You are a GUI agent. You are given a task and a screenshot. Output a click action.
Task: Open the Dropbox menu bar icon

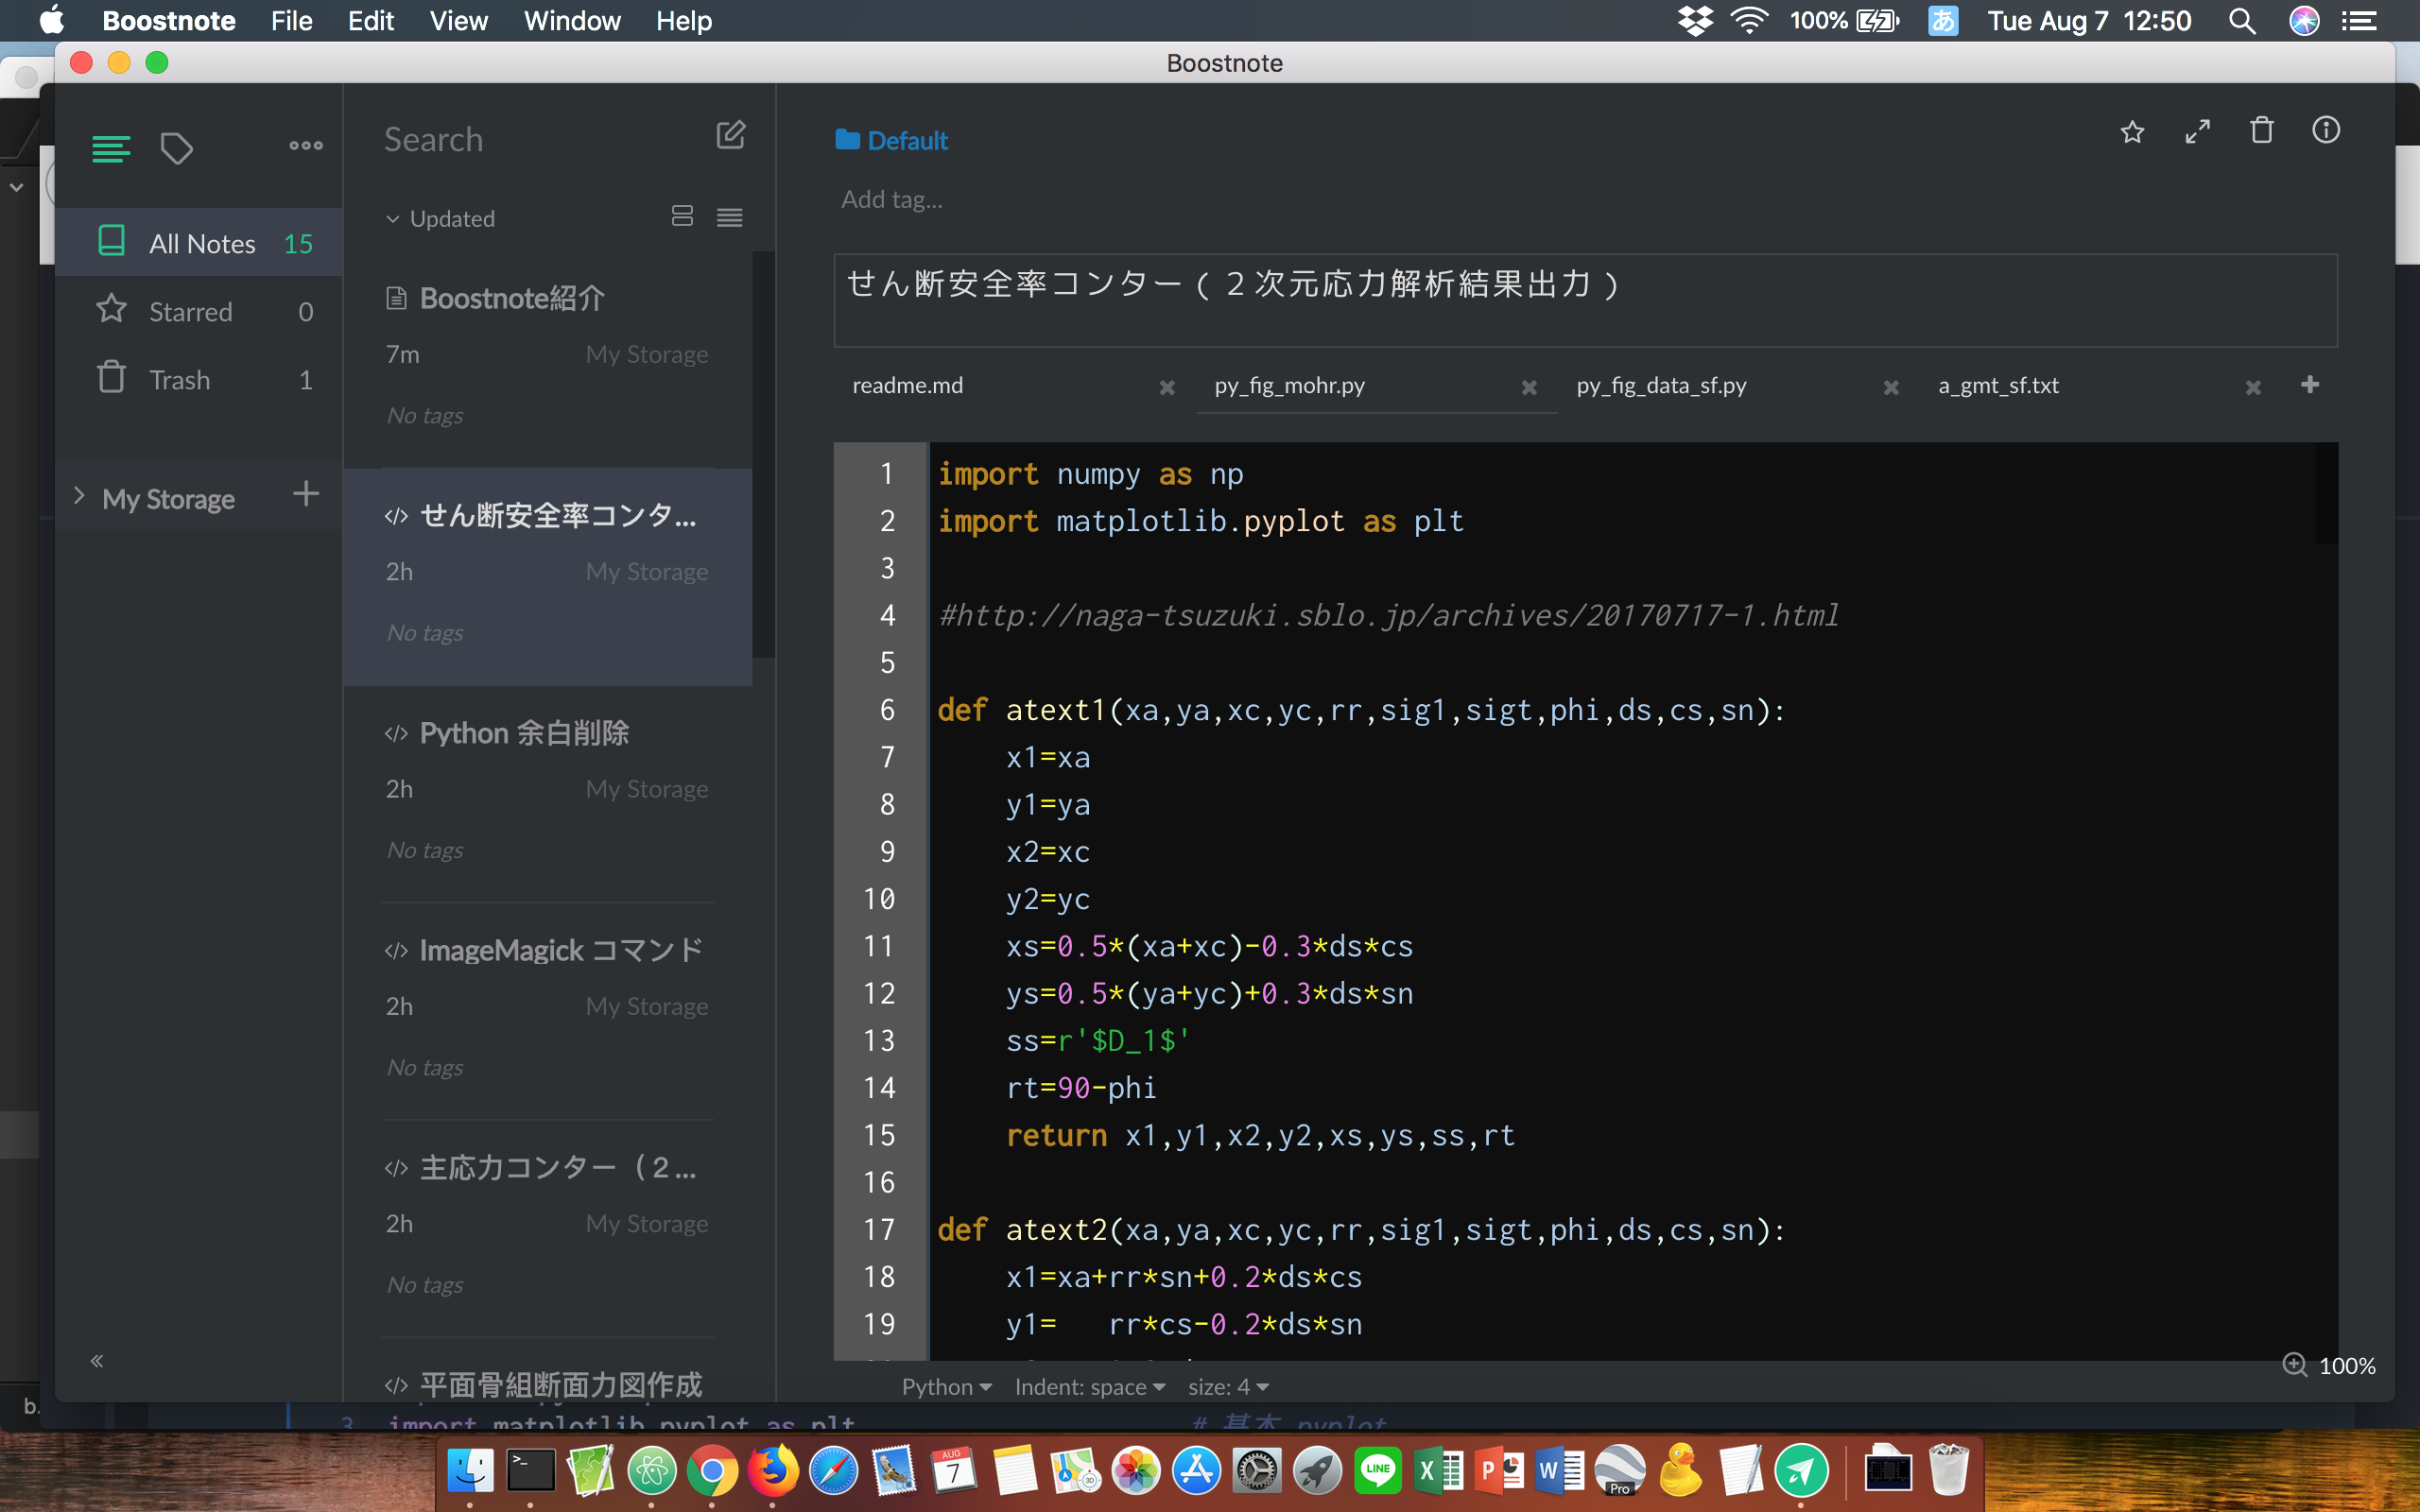click(1695, 20)
